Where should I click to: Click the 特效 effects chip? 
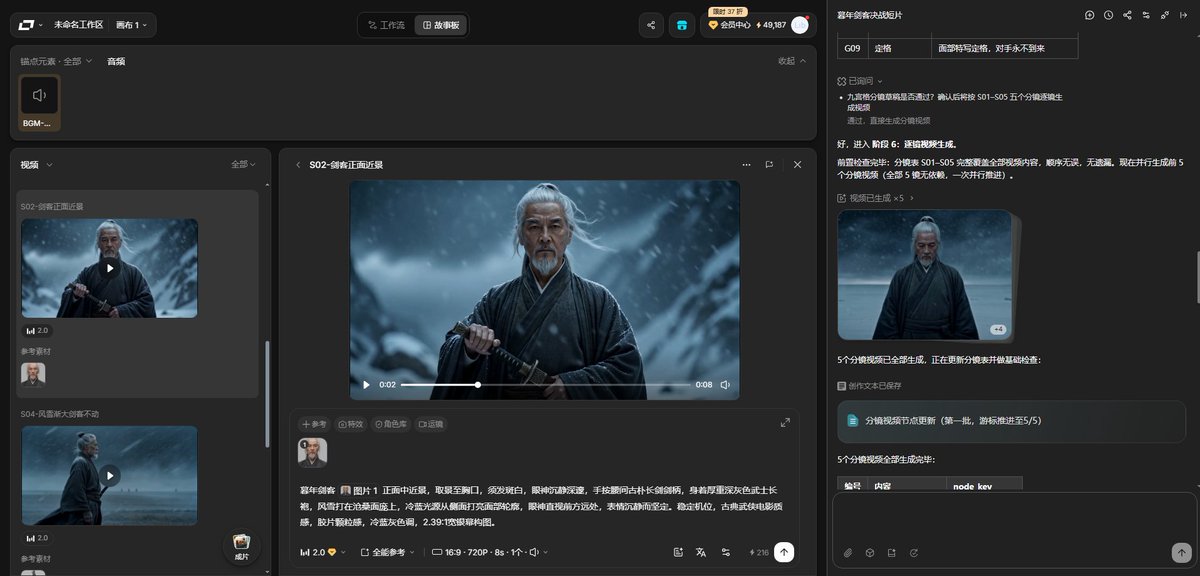[x=351, y=424]
